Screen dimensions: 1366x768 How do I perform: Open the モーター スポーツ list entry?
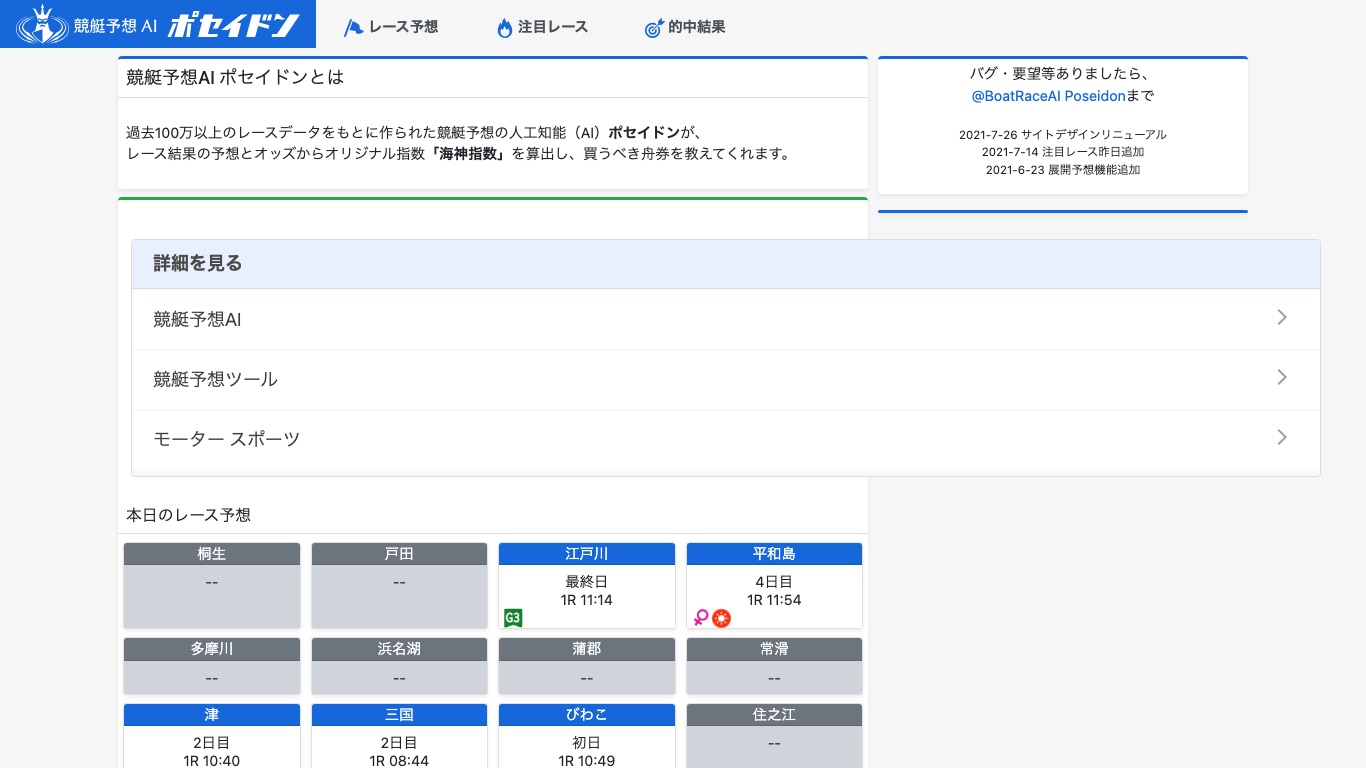click(x=725, y=440)
